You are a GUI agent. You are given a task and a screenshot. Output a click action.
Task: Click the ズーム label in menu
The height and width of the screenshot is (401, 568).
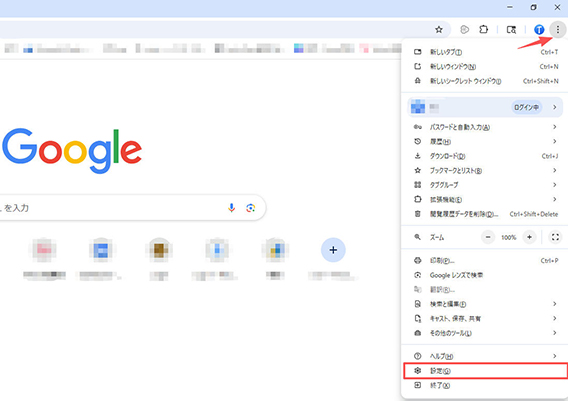437,238
